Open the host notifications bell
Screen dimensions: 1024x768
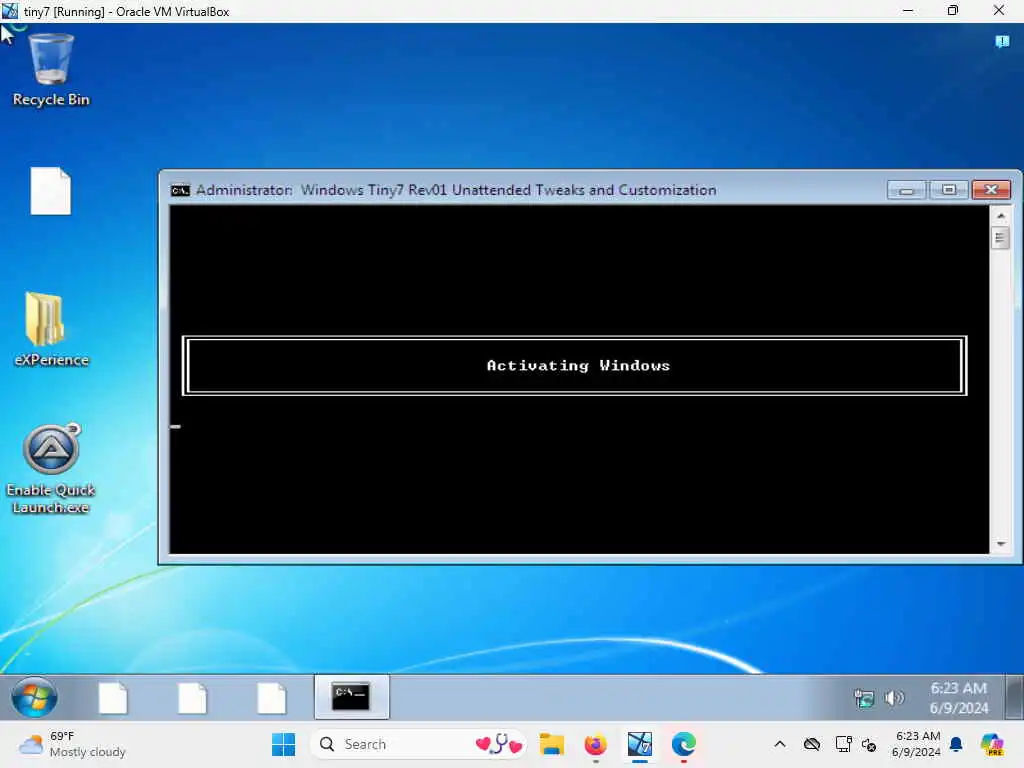point(956,744)
